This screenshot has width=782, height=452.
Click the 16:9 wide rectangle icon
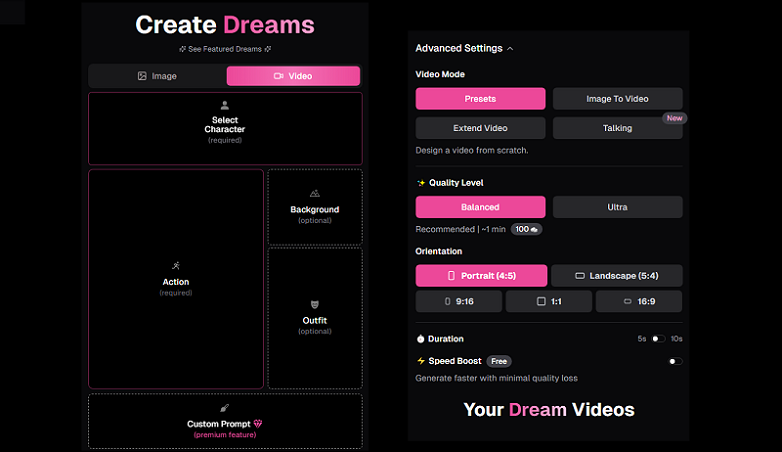click(627, 301)
